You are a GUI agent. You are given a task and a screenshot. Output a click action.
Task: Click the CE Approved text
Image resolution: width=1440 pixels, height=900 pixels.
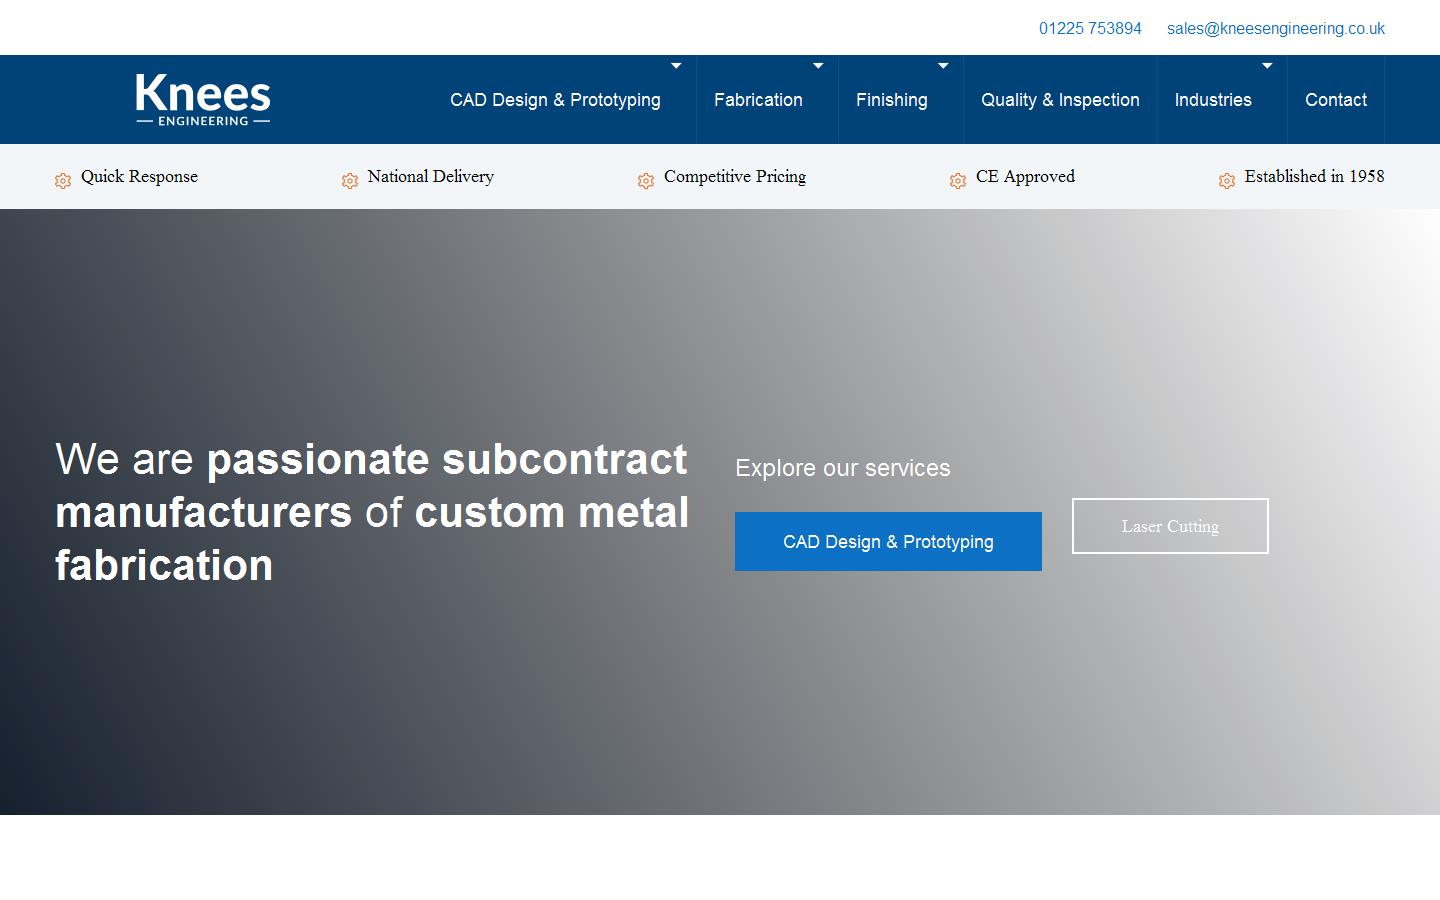tap(1025, 177)
